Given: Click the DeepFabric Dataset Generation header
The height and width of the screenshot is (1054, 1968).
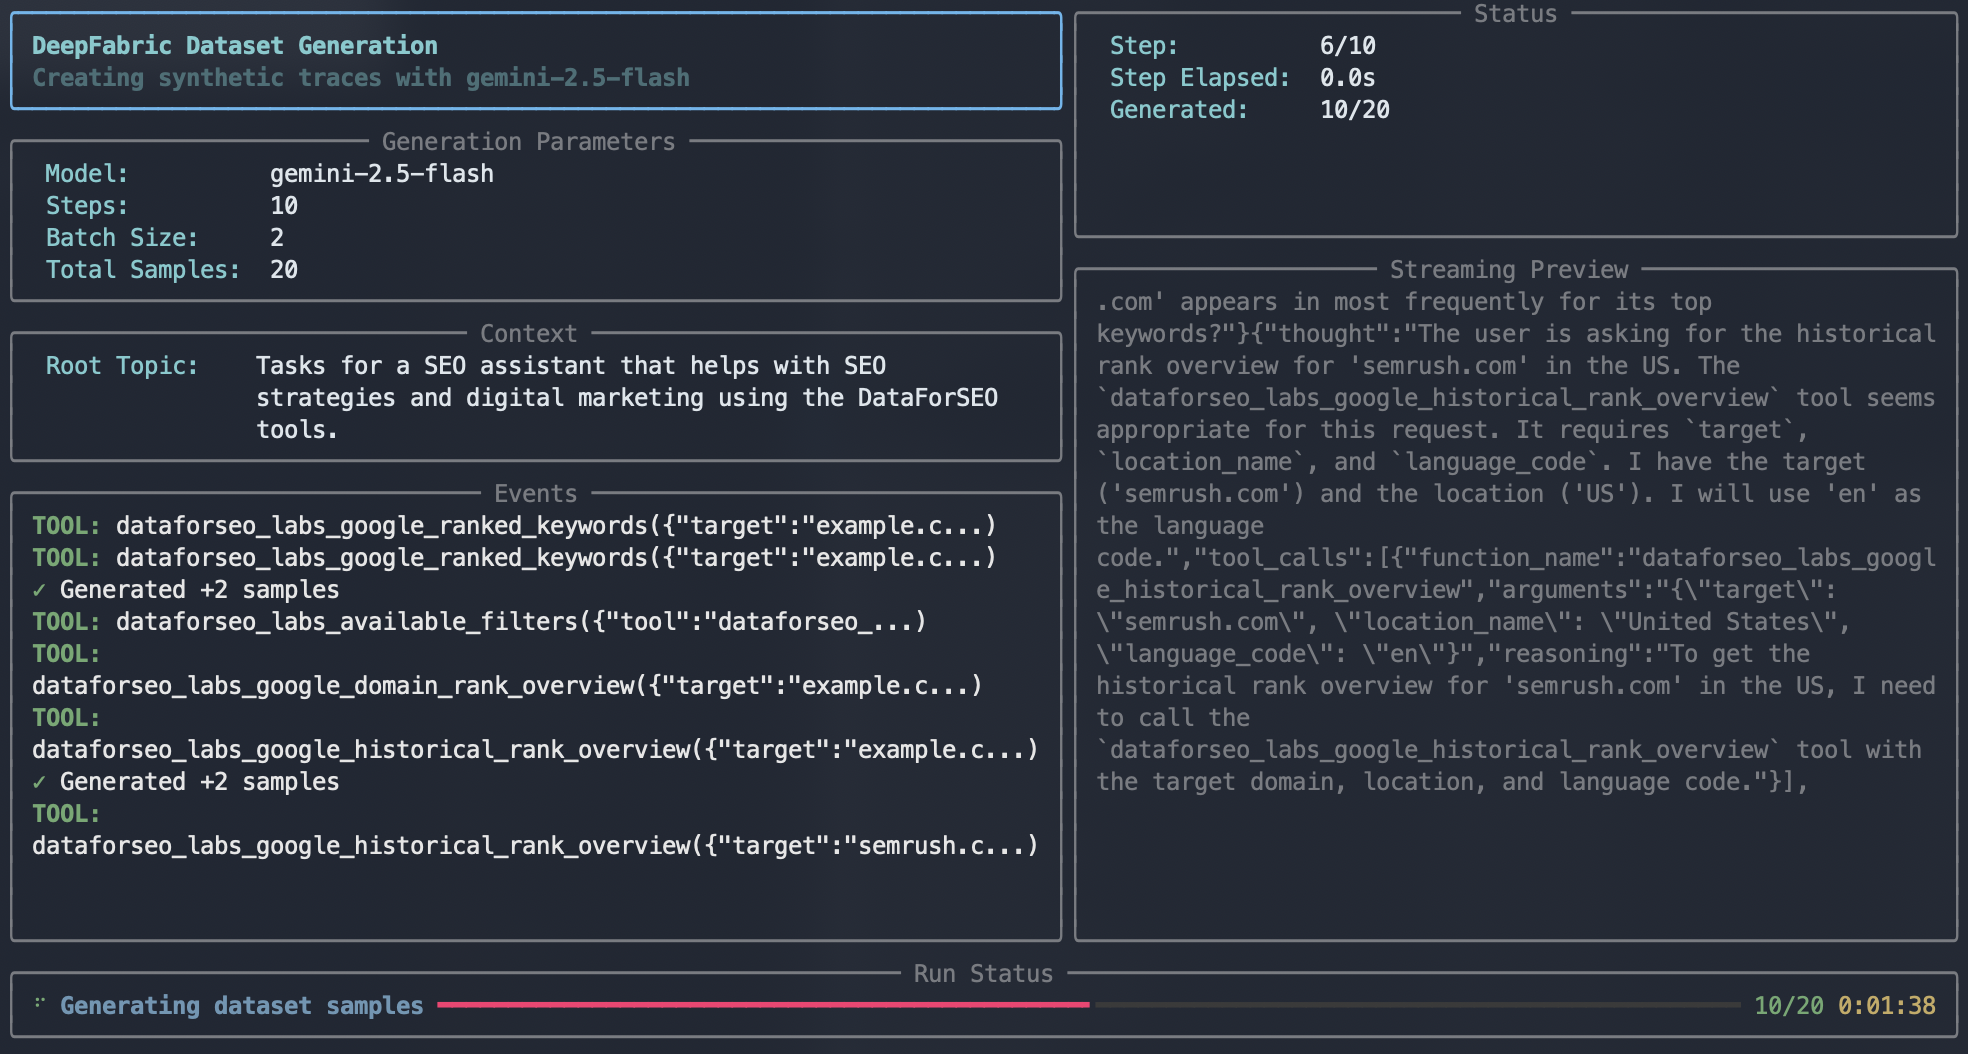Looking at the screenshot, I should [x=234, y=45].
